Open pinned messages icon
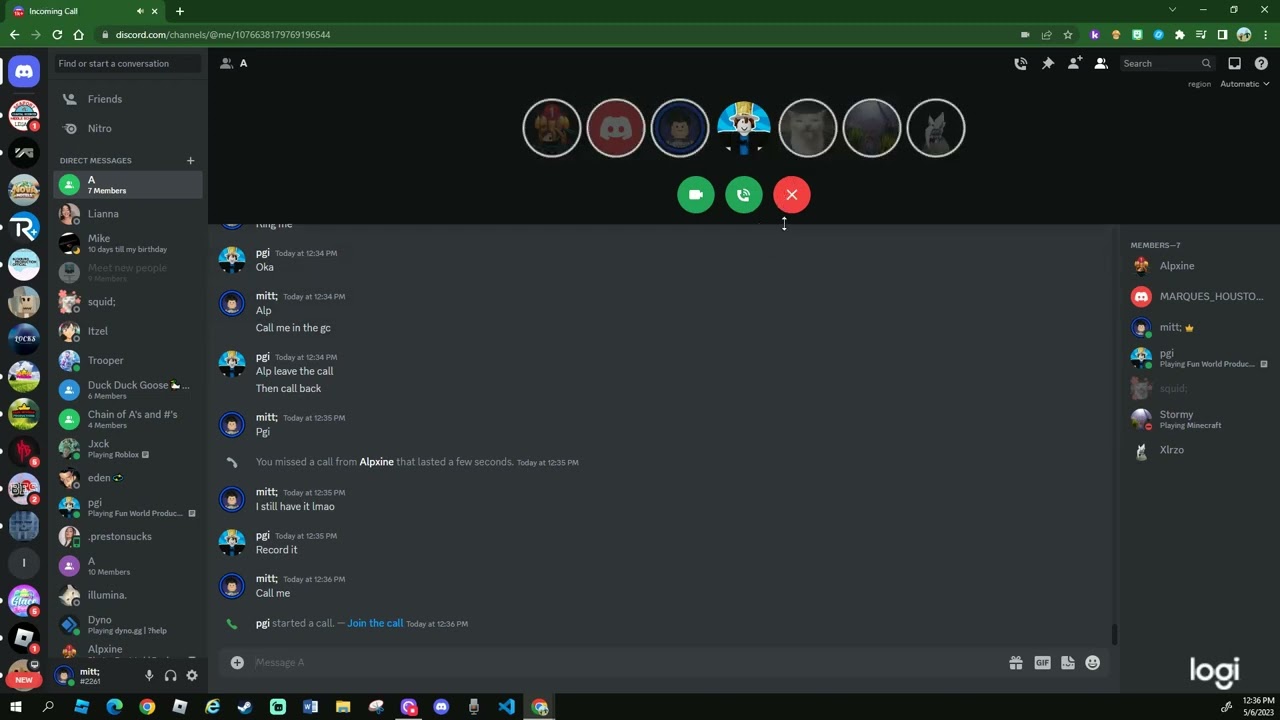The height and width of the screenshot is (720, 1280). 1047,63
